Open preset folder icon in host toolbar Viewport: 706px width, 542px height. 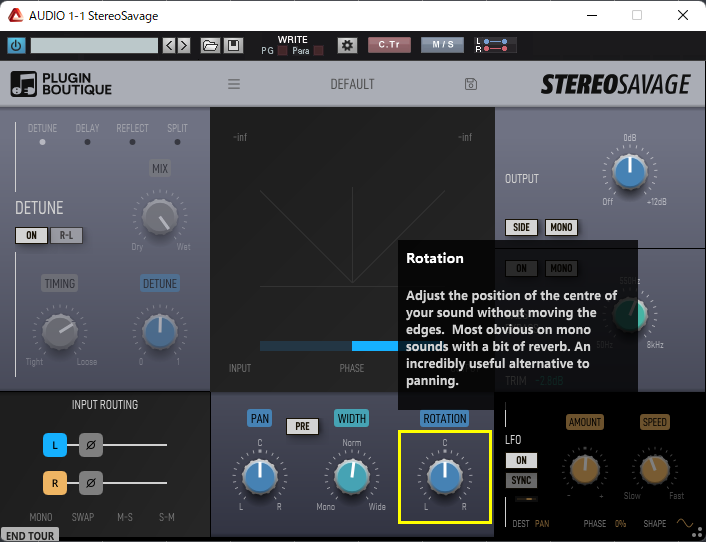[x=210, y=45]
